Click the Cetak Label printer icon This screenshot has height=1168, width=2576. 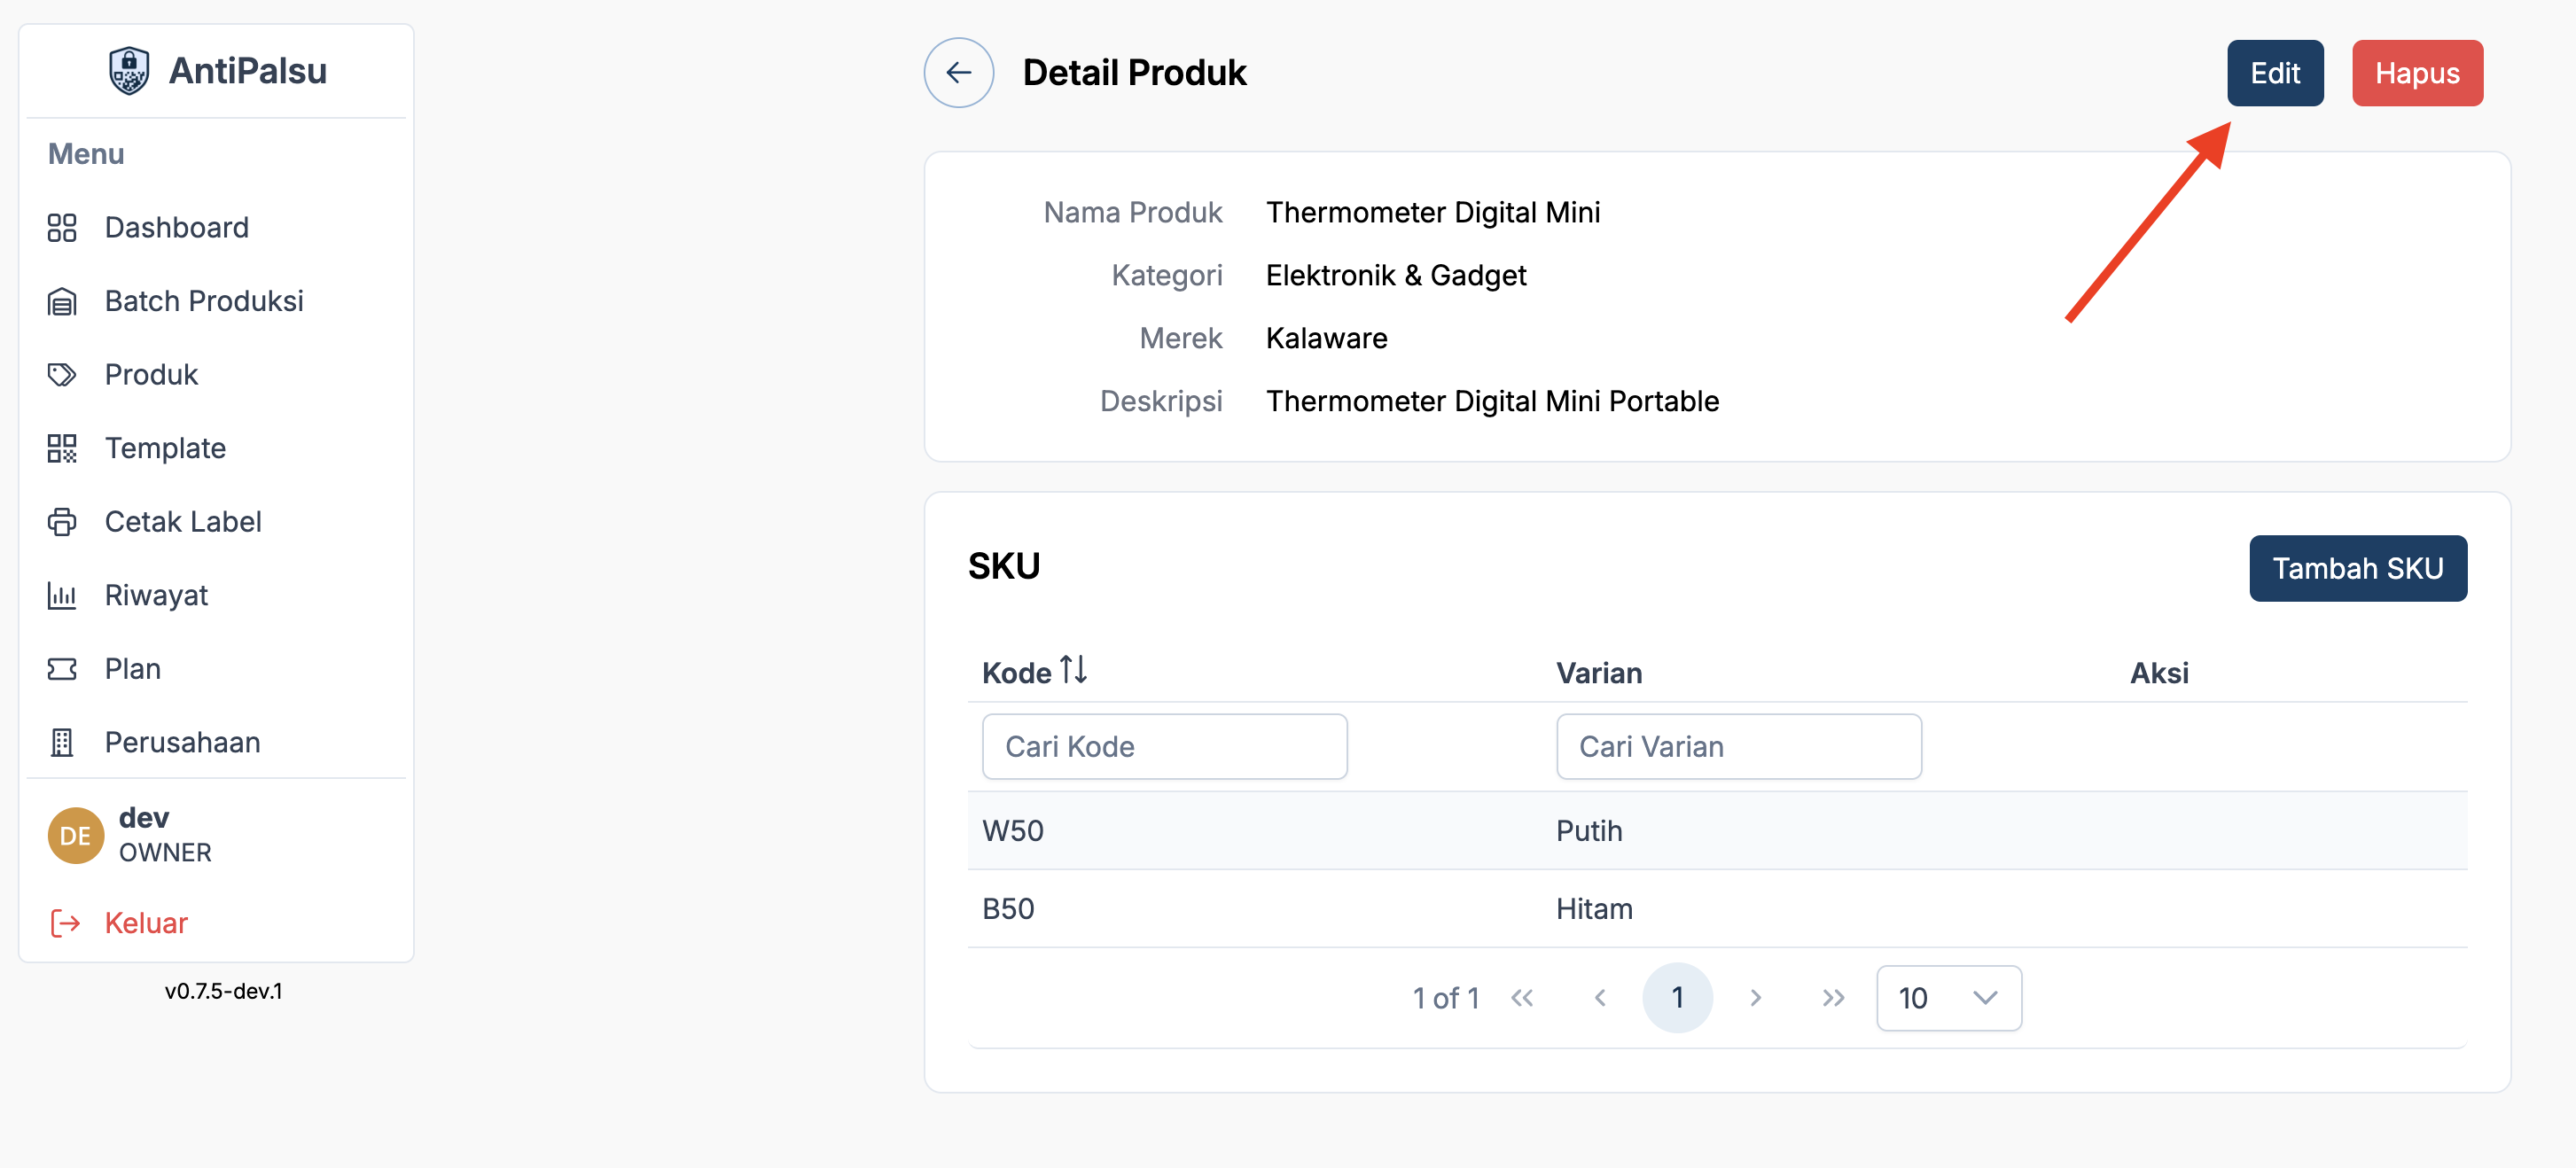coord(62,521)
